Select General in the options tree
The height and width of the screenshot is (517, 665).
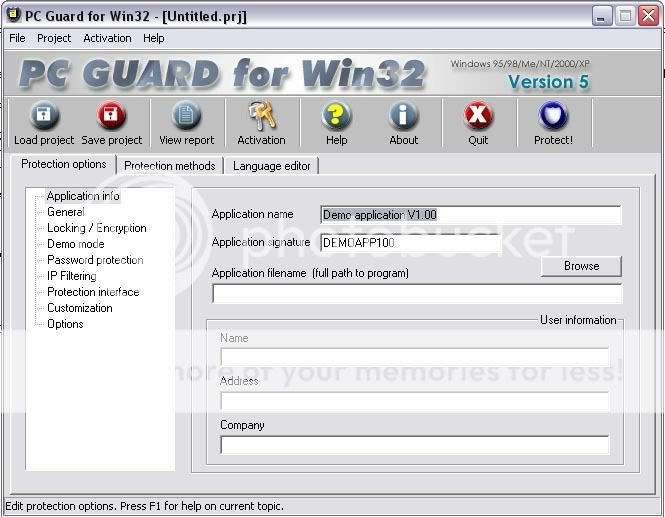coord(66,212)
